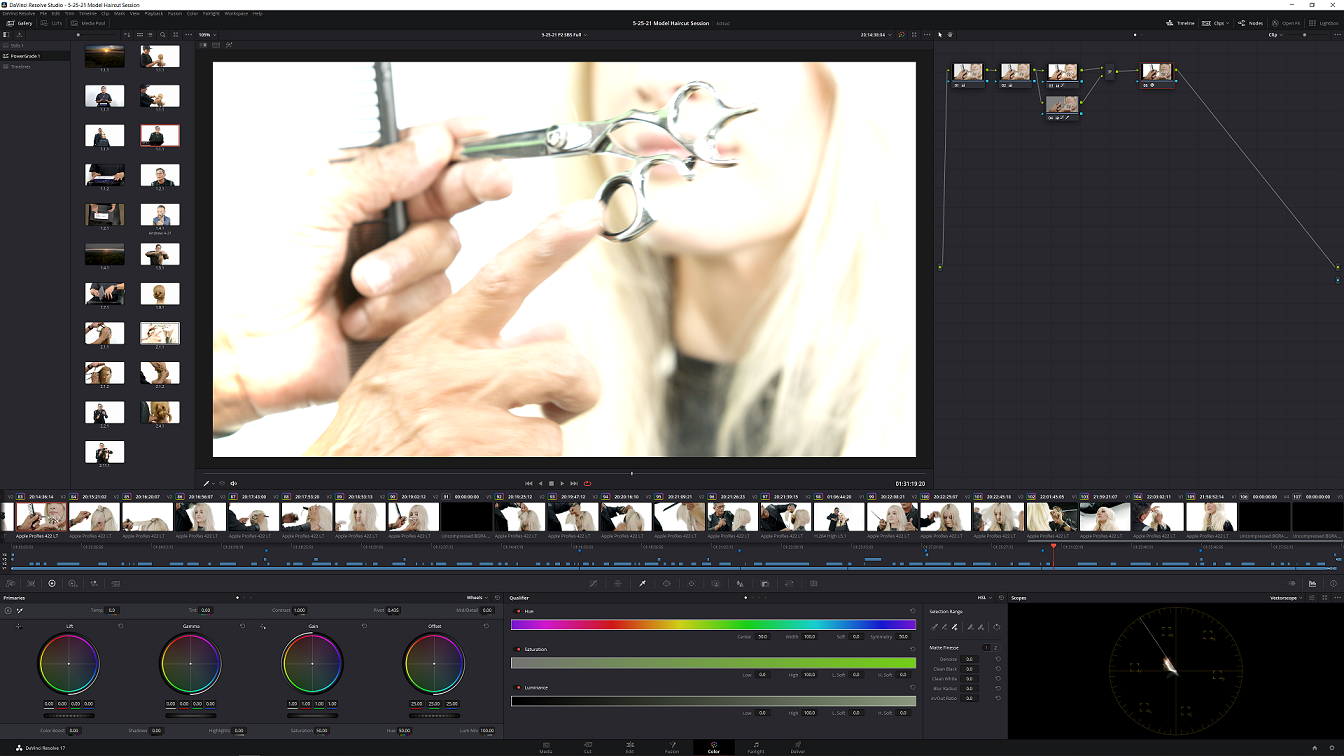Click the Selection Range picker tool
Screen dimensions: 1344x756
(x=935, y=627)
